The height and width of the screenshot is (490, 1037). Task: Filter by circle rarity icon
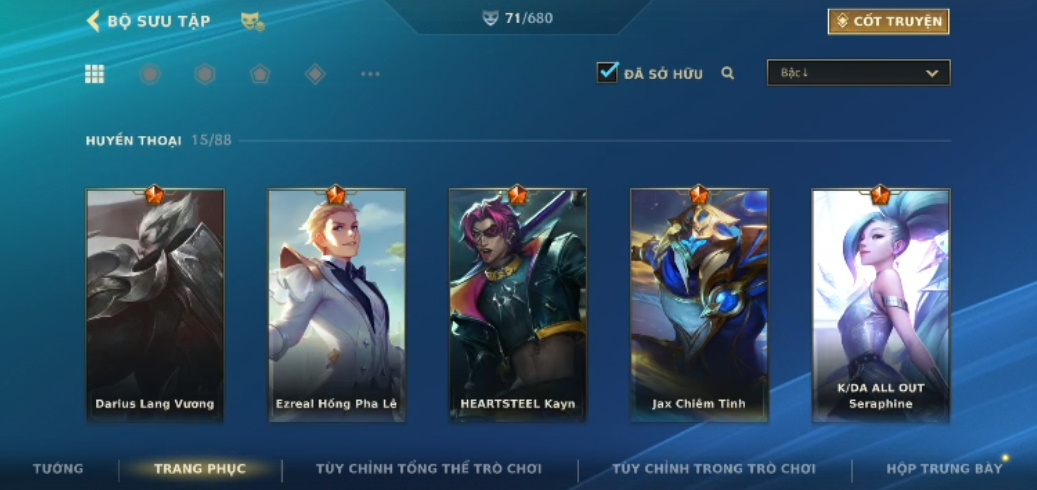pyautogui.click(x=150, y=74)
